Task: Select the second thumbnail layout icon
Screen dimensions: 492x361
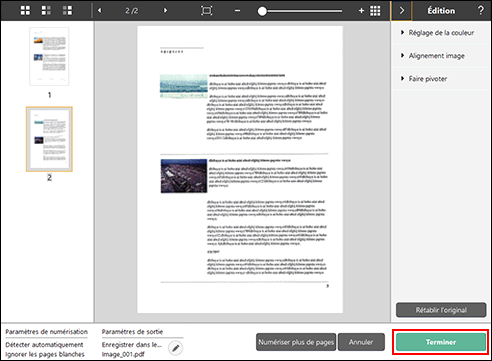Action: (46, 10)
